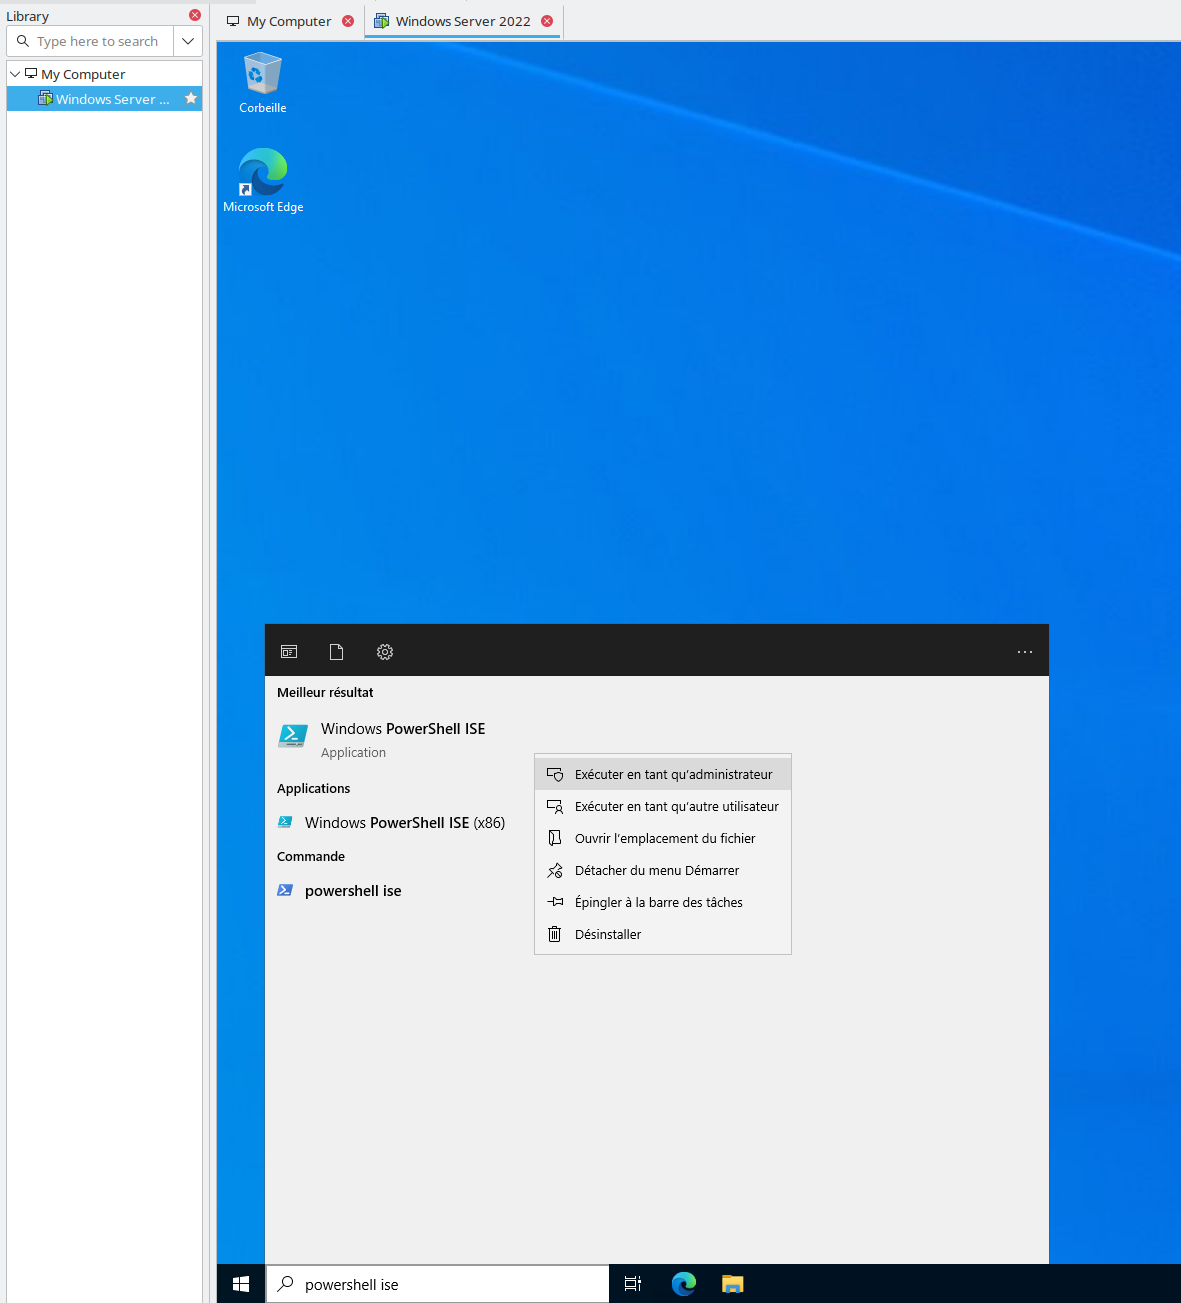Toggle the favorite star on Windows Server entry
The image size is (1181, 1303).
coord(190,98)
